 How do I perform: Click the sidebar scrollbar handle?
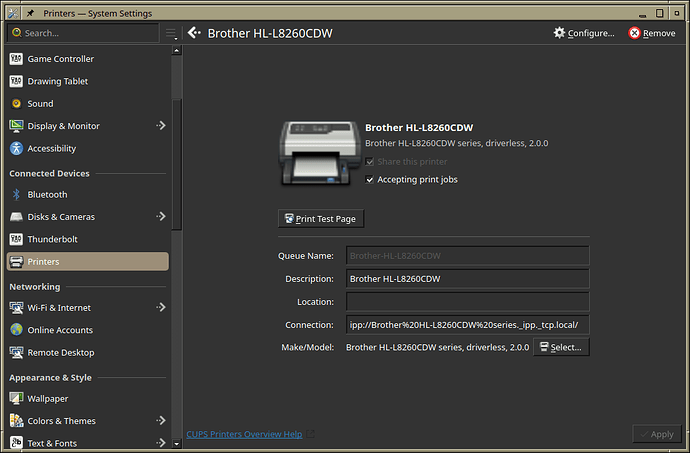coord(176,164)
